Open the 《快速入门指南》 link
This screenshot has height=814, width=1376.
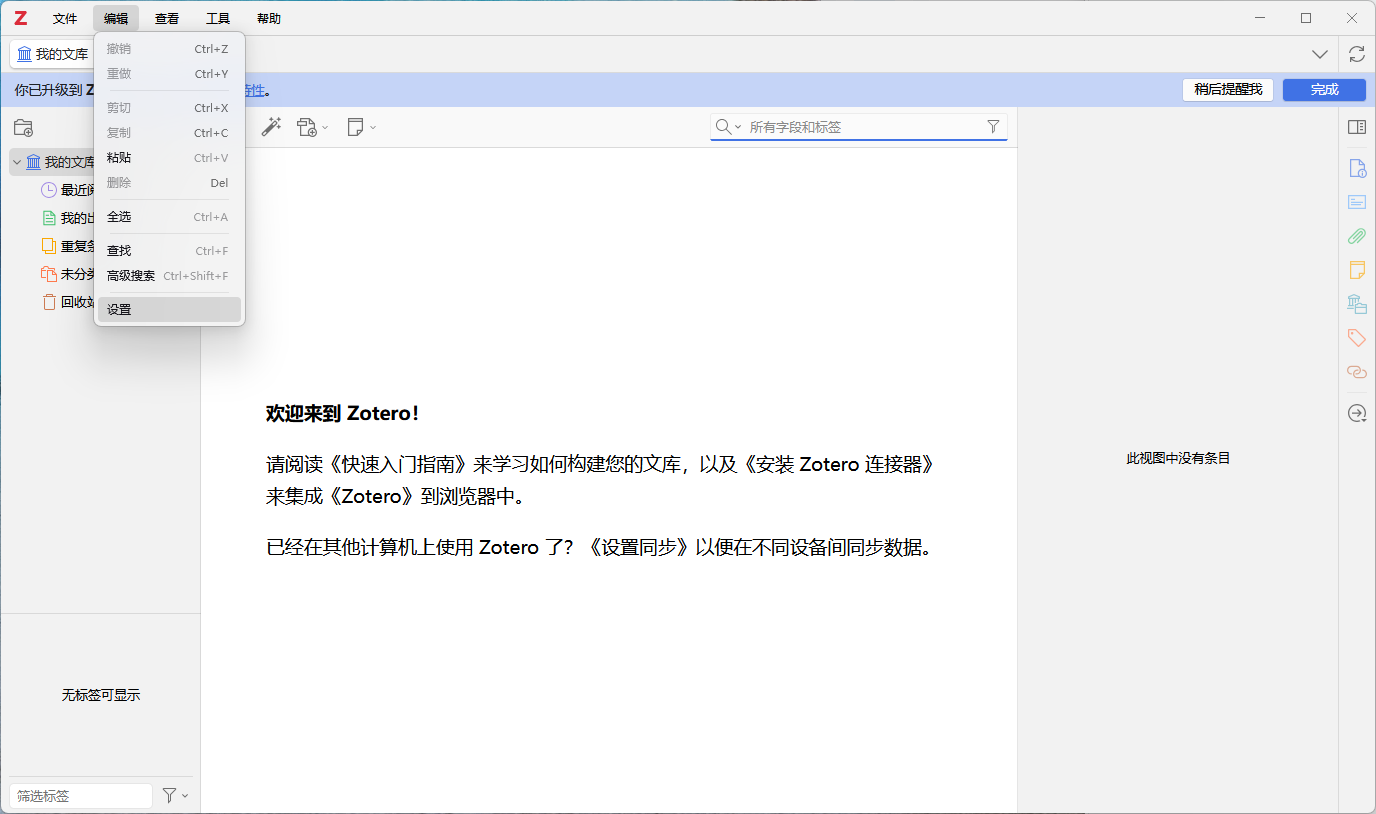[x=398, y=465]
